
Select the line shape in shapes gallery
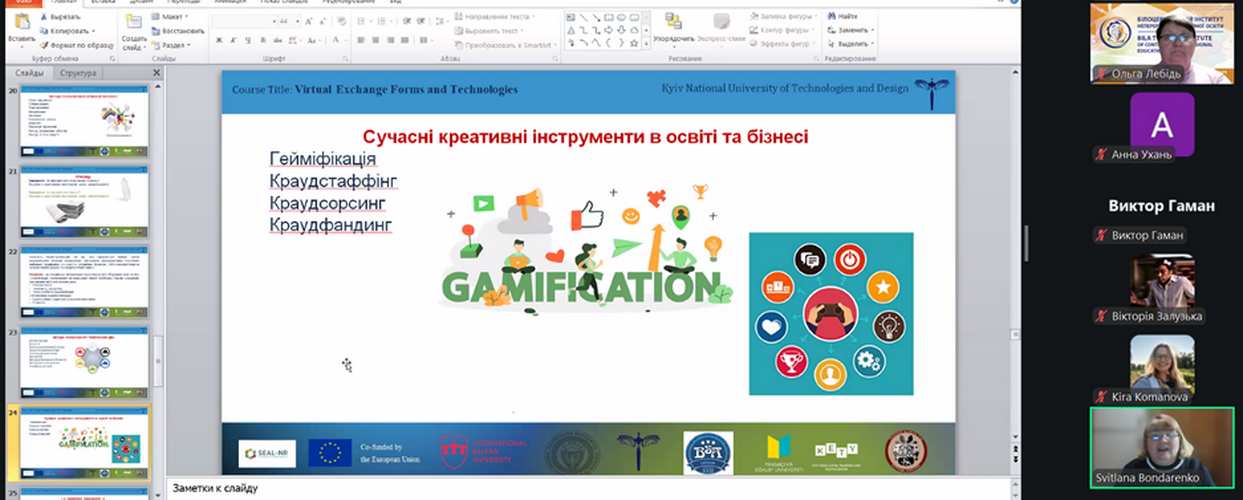583,17
